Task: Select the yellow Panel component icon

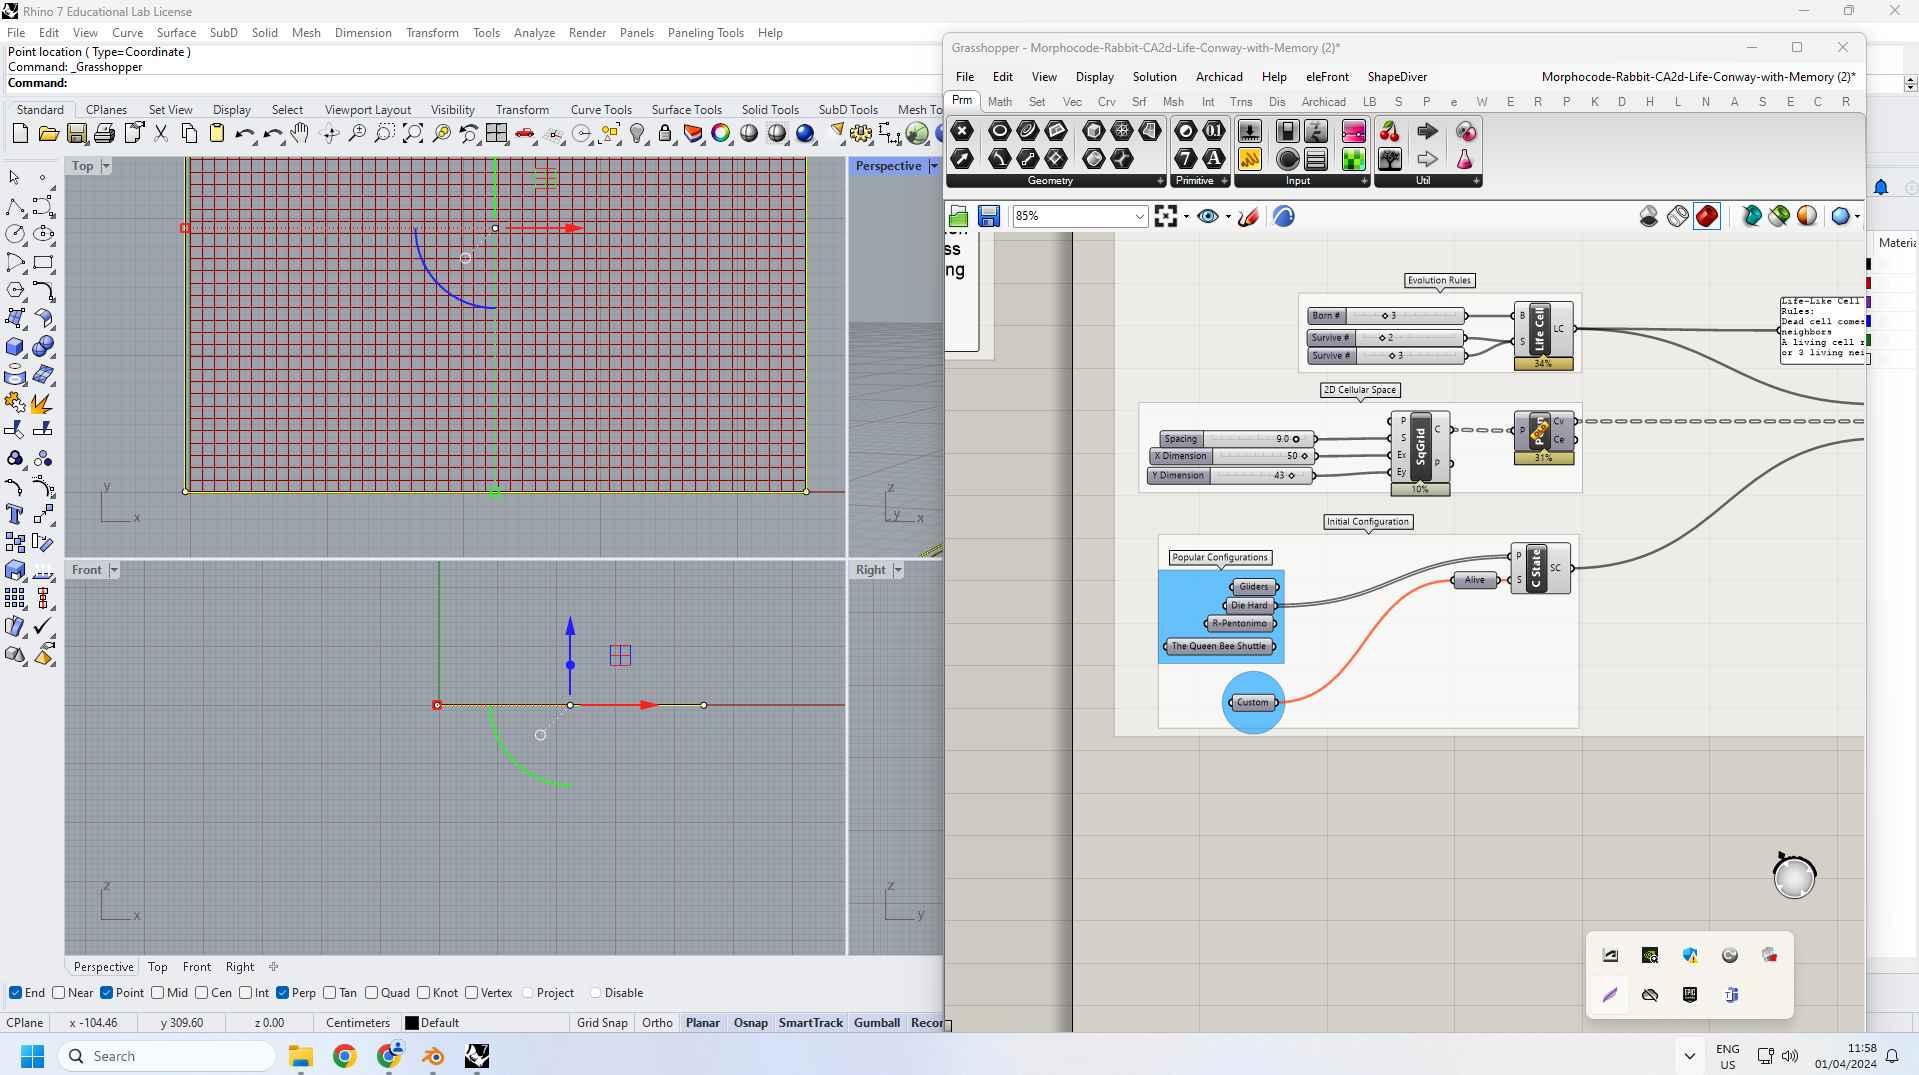Action: click(x=1249, y=159)
